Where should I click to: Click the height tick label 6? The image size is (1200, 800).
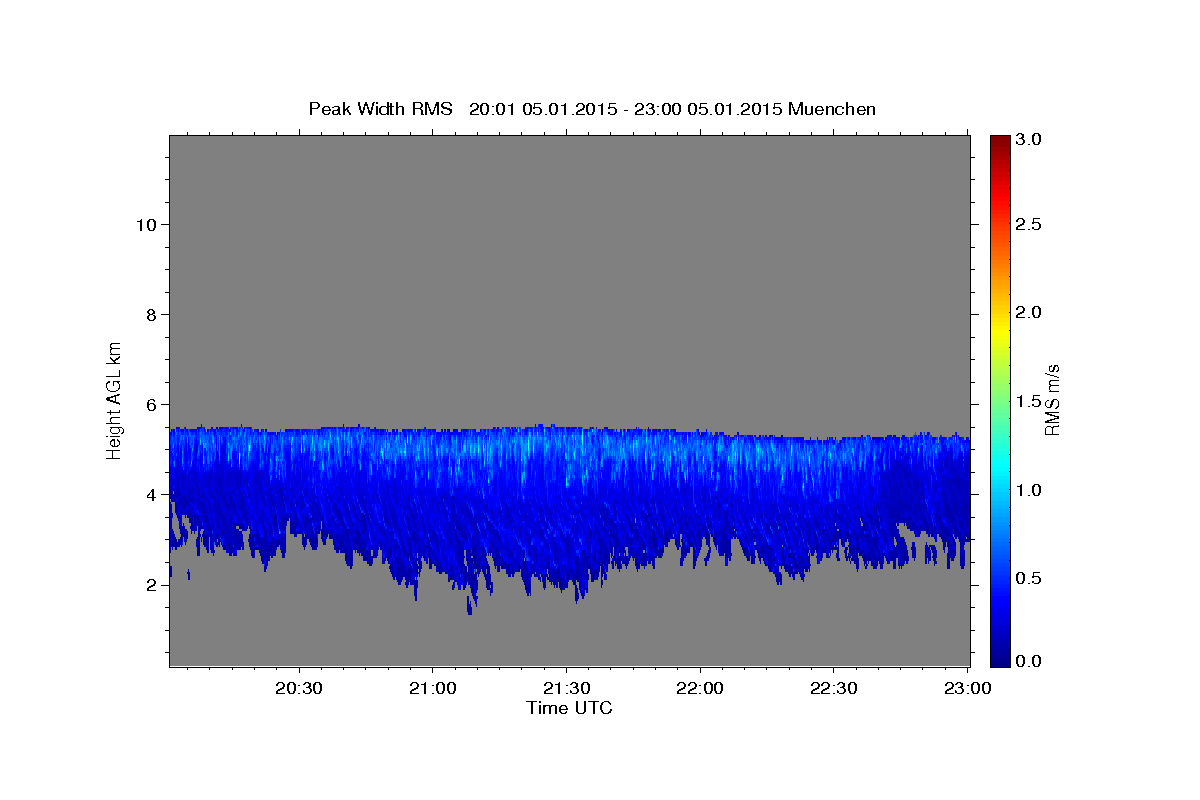[x=152, y=404]
